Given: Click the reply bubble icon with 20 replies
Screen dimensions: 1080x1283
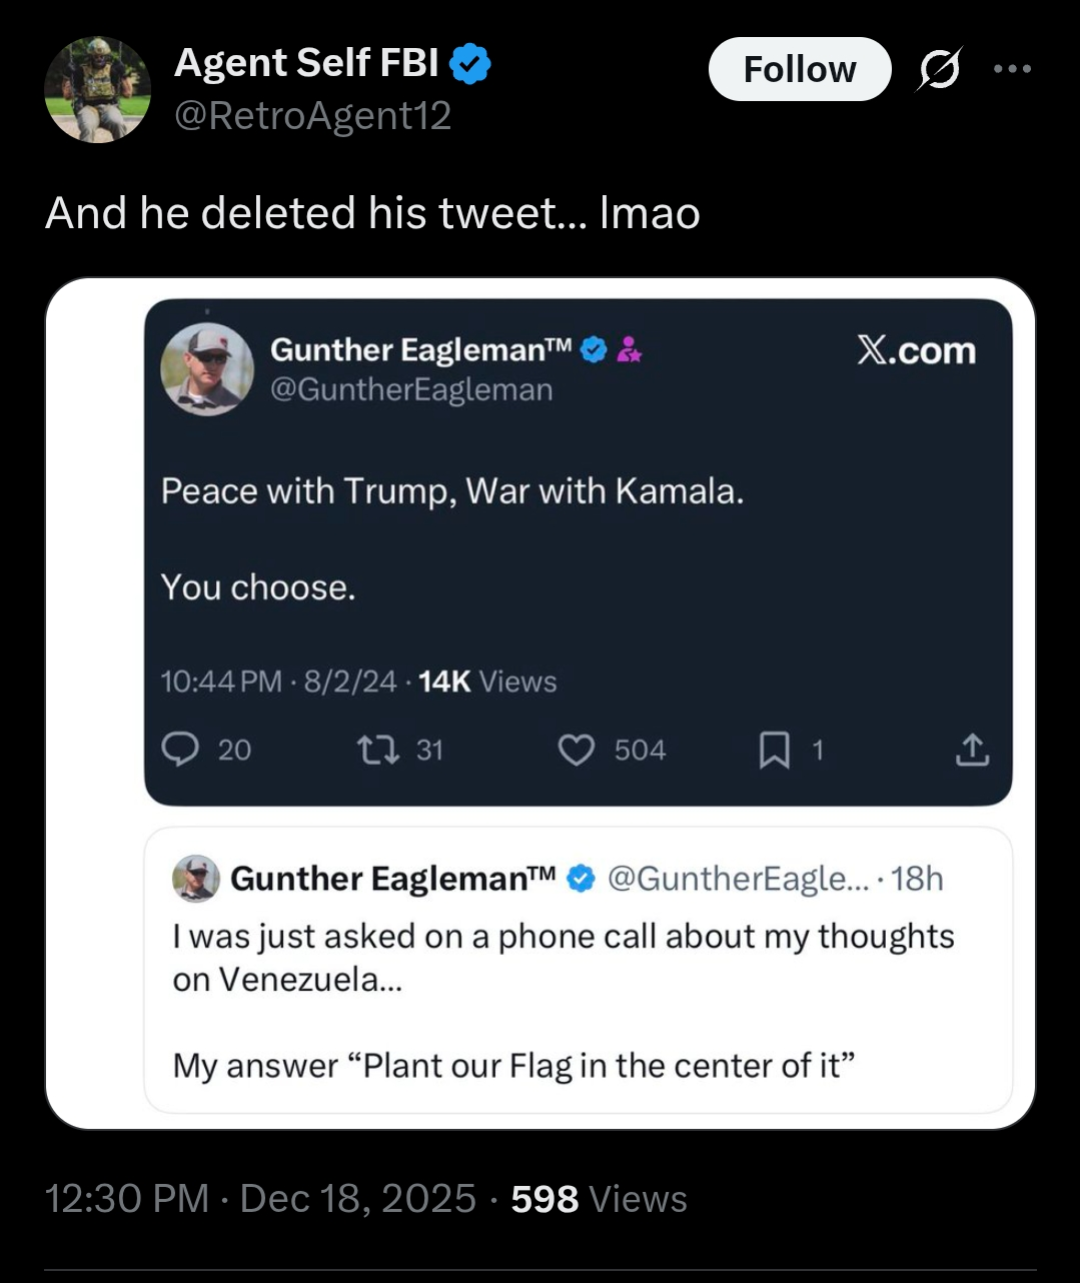Looking at the screenshot, I should (x=181, y=749).
